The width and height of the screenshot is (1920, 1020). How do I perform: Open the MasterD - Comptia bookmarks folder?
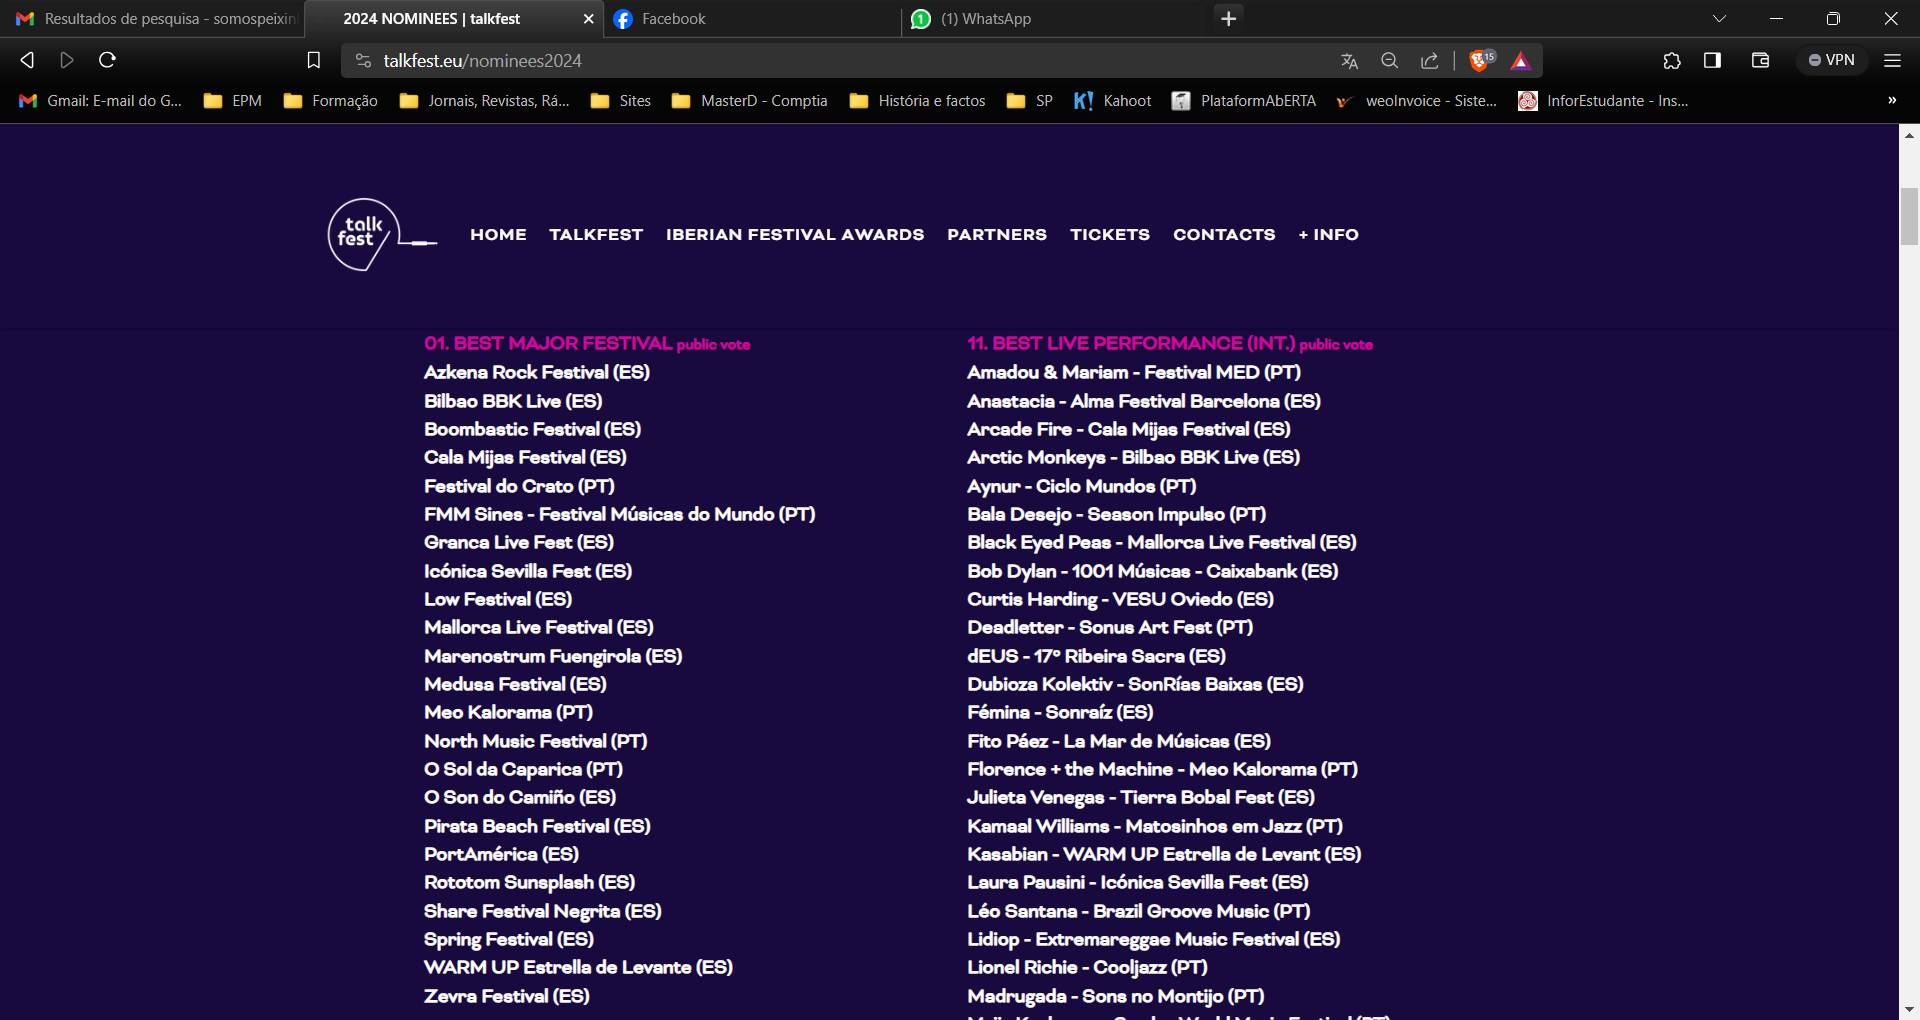[750, 101]
